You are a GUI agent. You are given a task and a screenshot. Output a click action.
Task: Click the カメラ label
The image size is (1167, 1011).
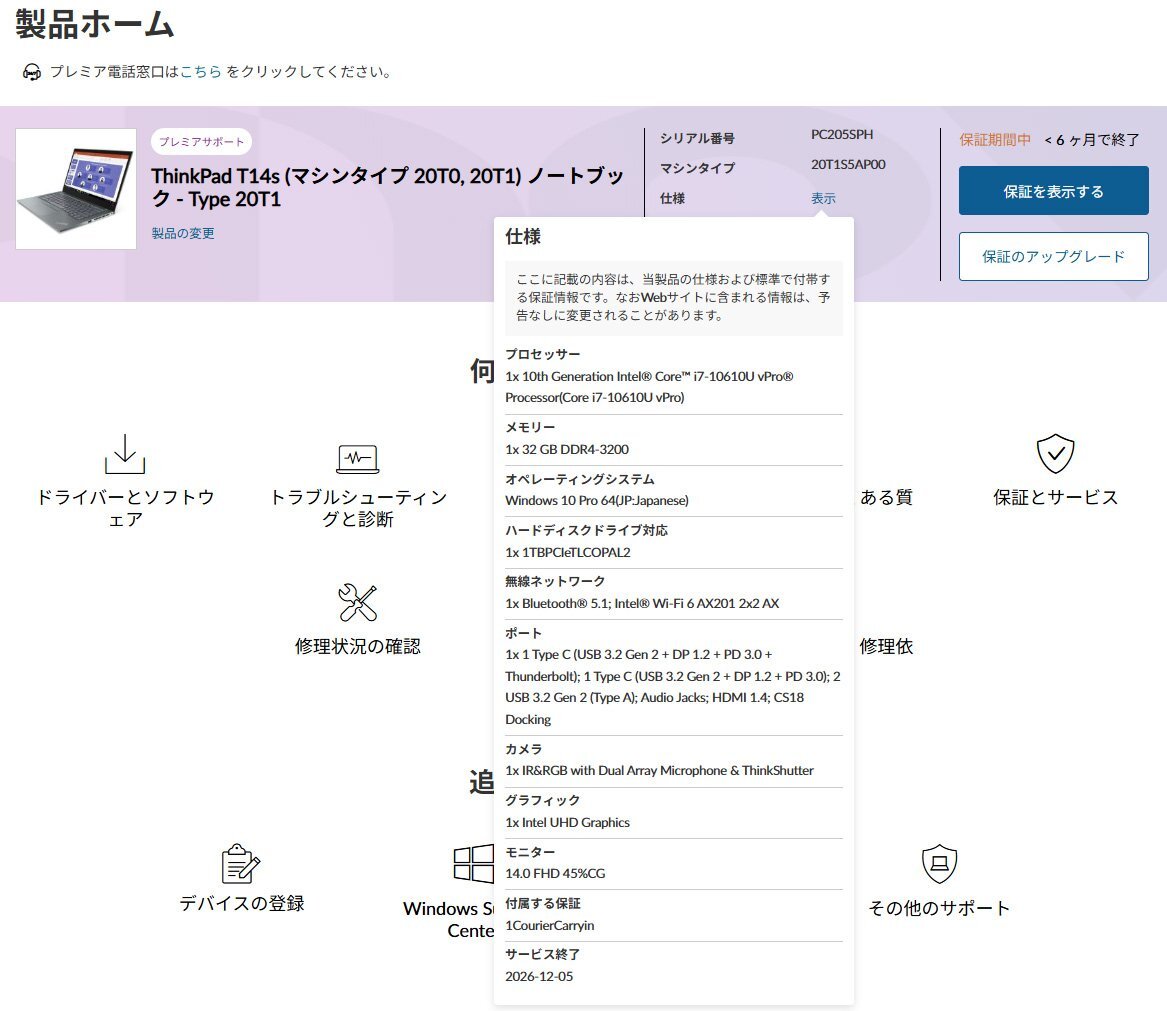pyautogui.click(x=523, y=749)
